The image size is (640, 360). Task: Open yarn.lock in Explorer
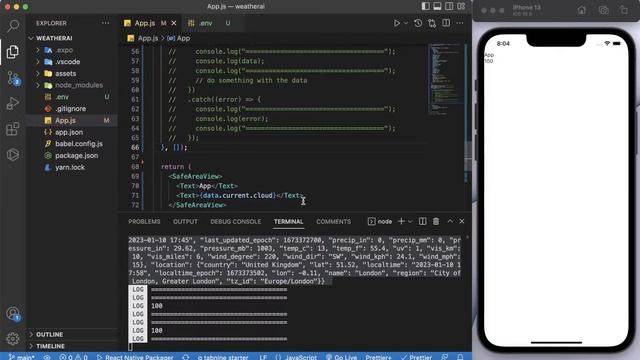click(70, 167)
